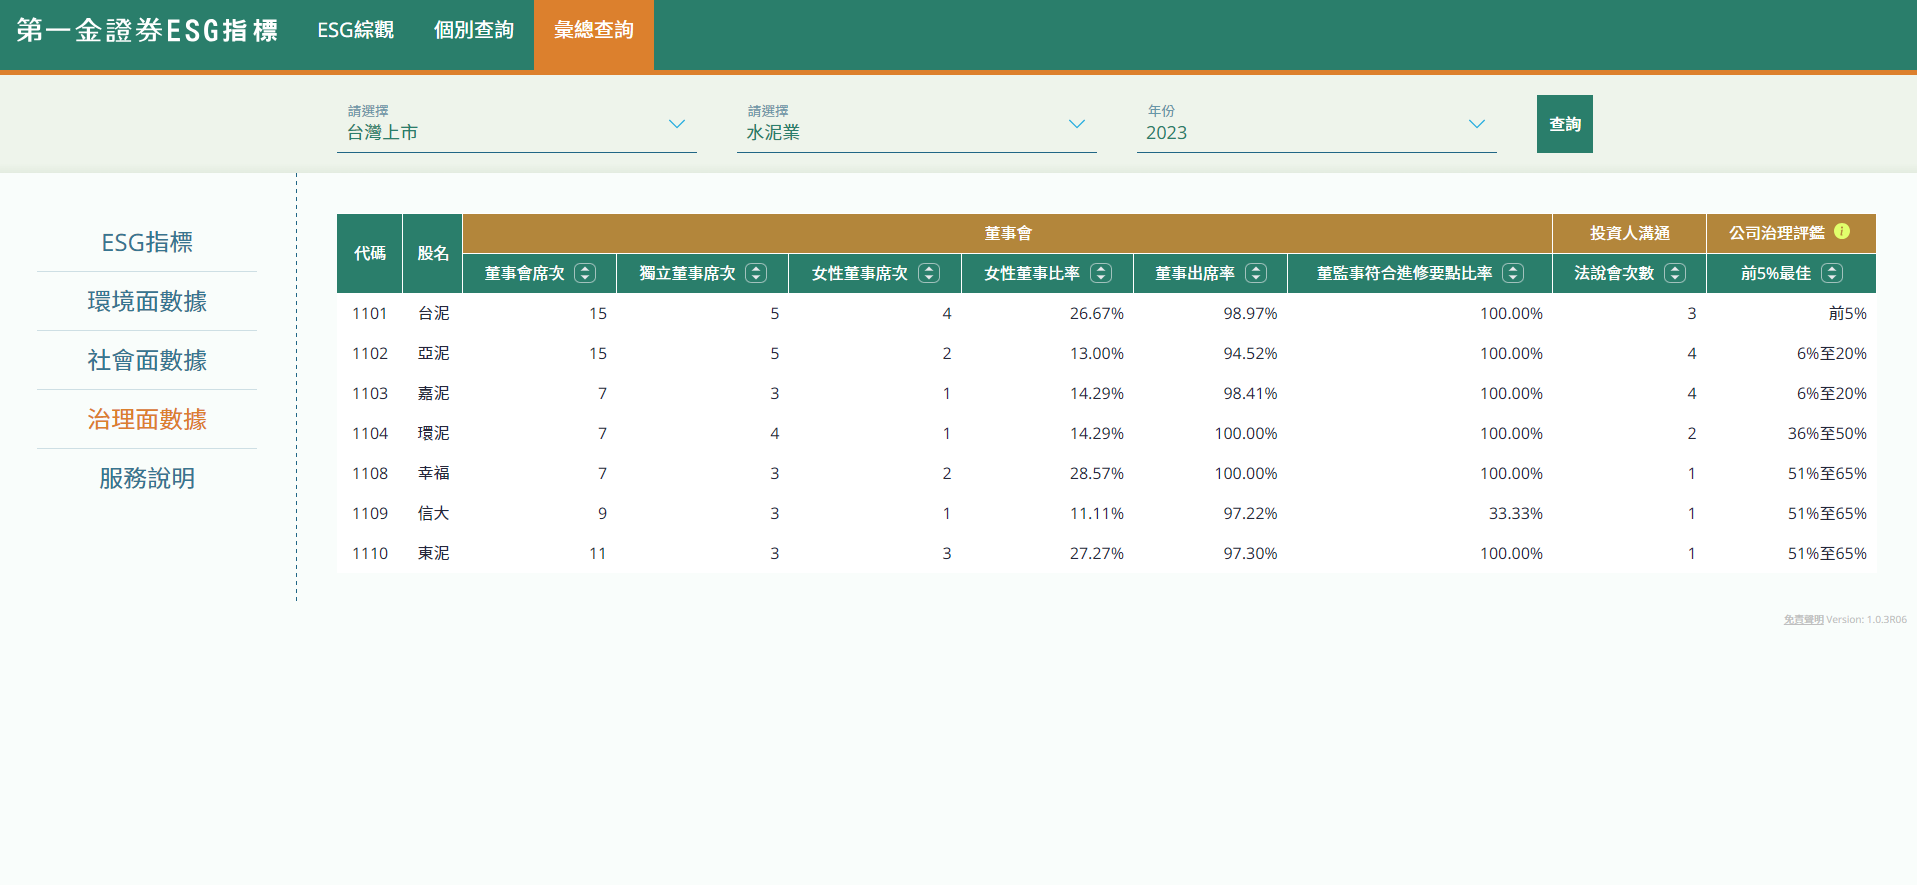The height and width of the screenshot is (885, 1917).
Task: Toggle sort on 女性董事比率 column
Action: coord(1101,273)
